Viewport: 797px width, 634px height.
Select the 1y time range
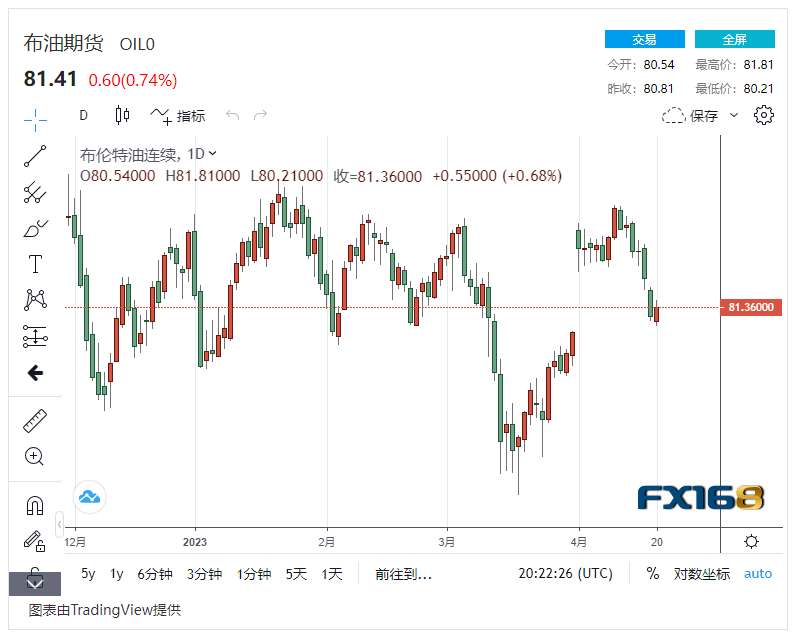(117, 574)
